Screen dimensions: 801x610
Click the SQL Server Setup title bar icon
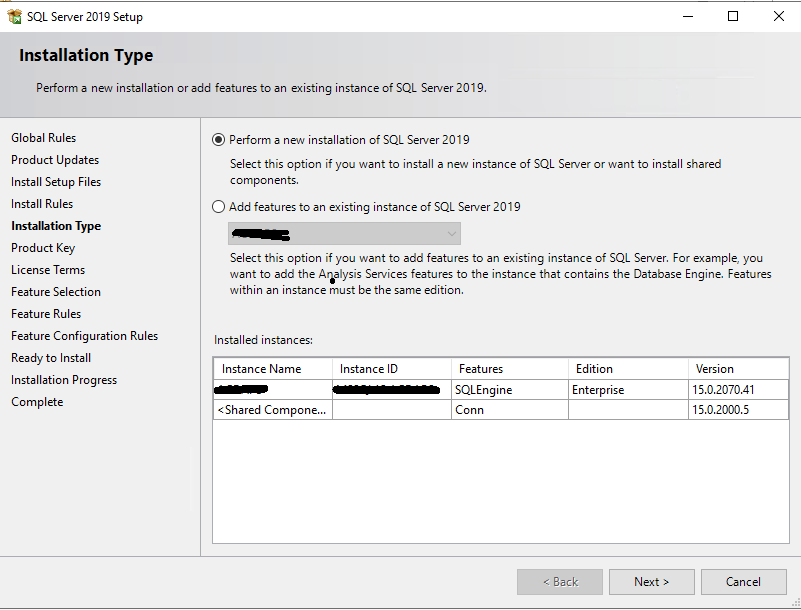[14, 16]
